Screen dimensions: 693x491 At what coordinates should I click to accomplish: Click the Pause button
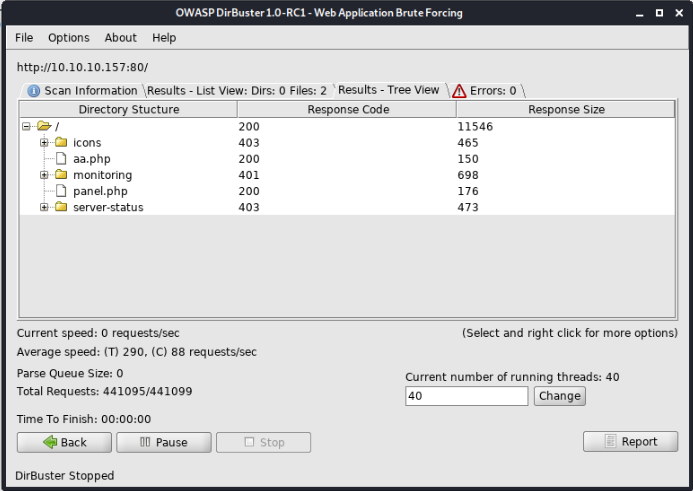[164, 442]
